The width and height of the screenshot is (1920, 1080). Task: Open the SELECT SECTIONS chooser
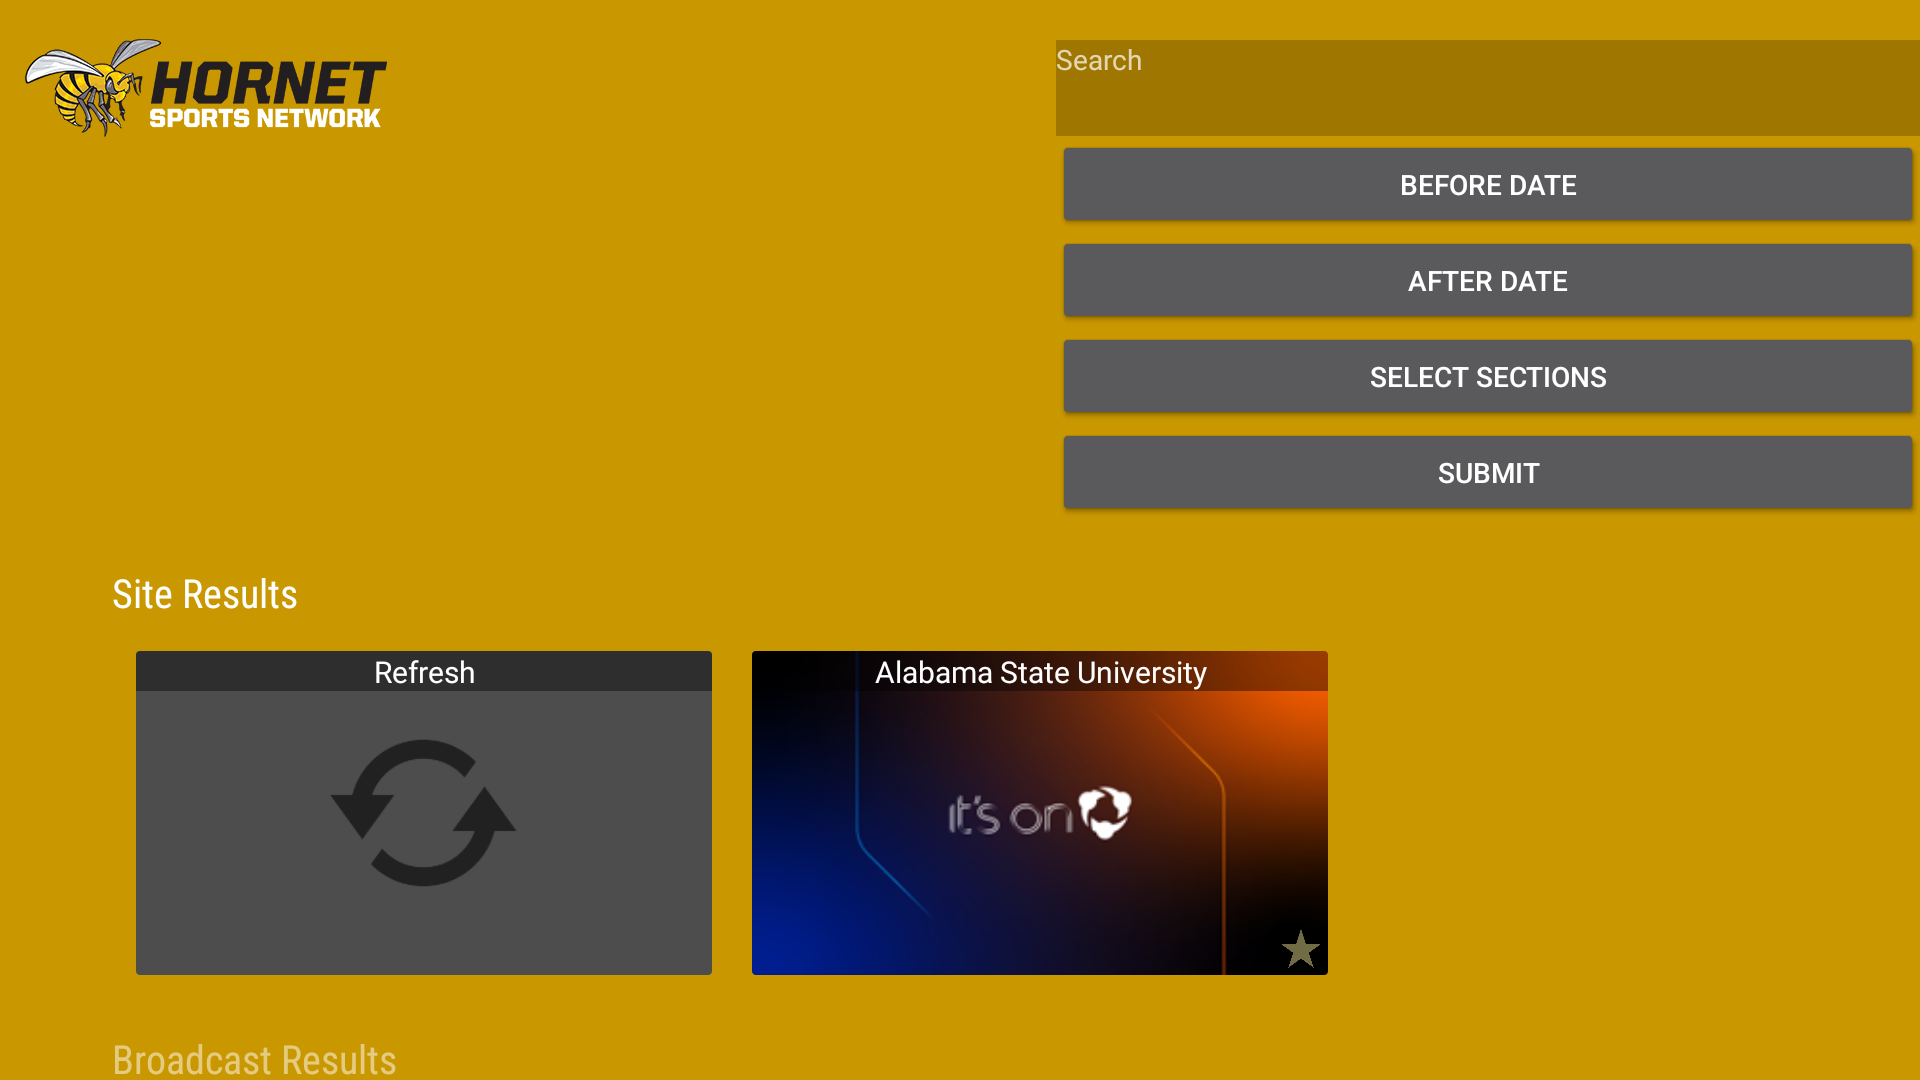(1487, 377)
